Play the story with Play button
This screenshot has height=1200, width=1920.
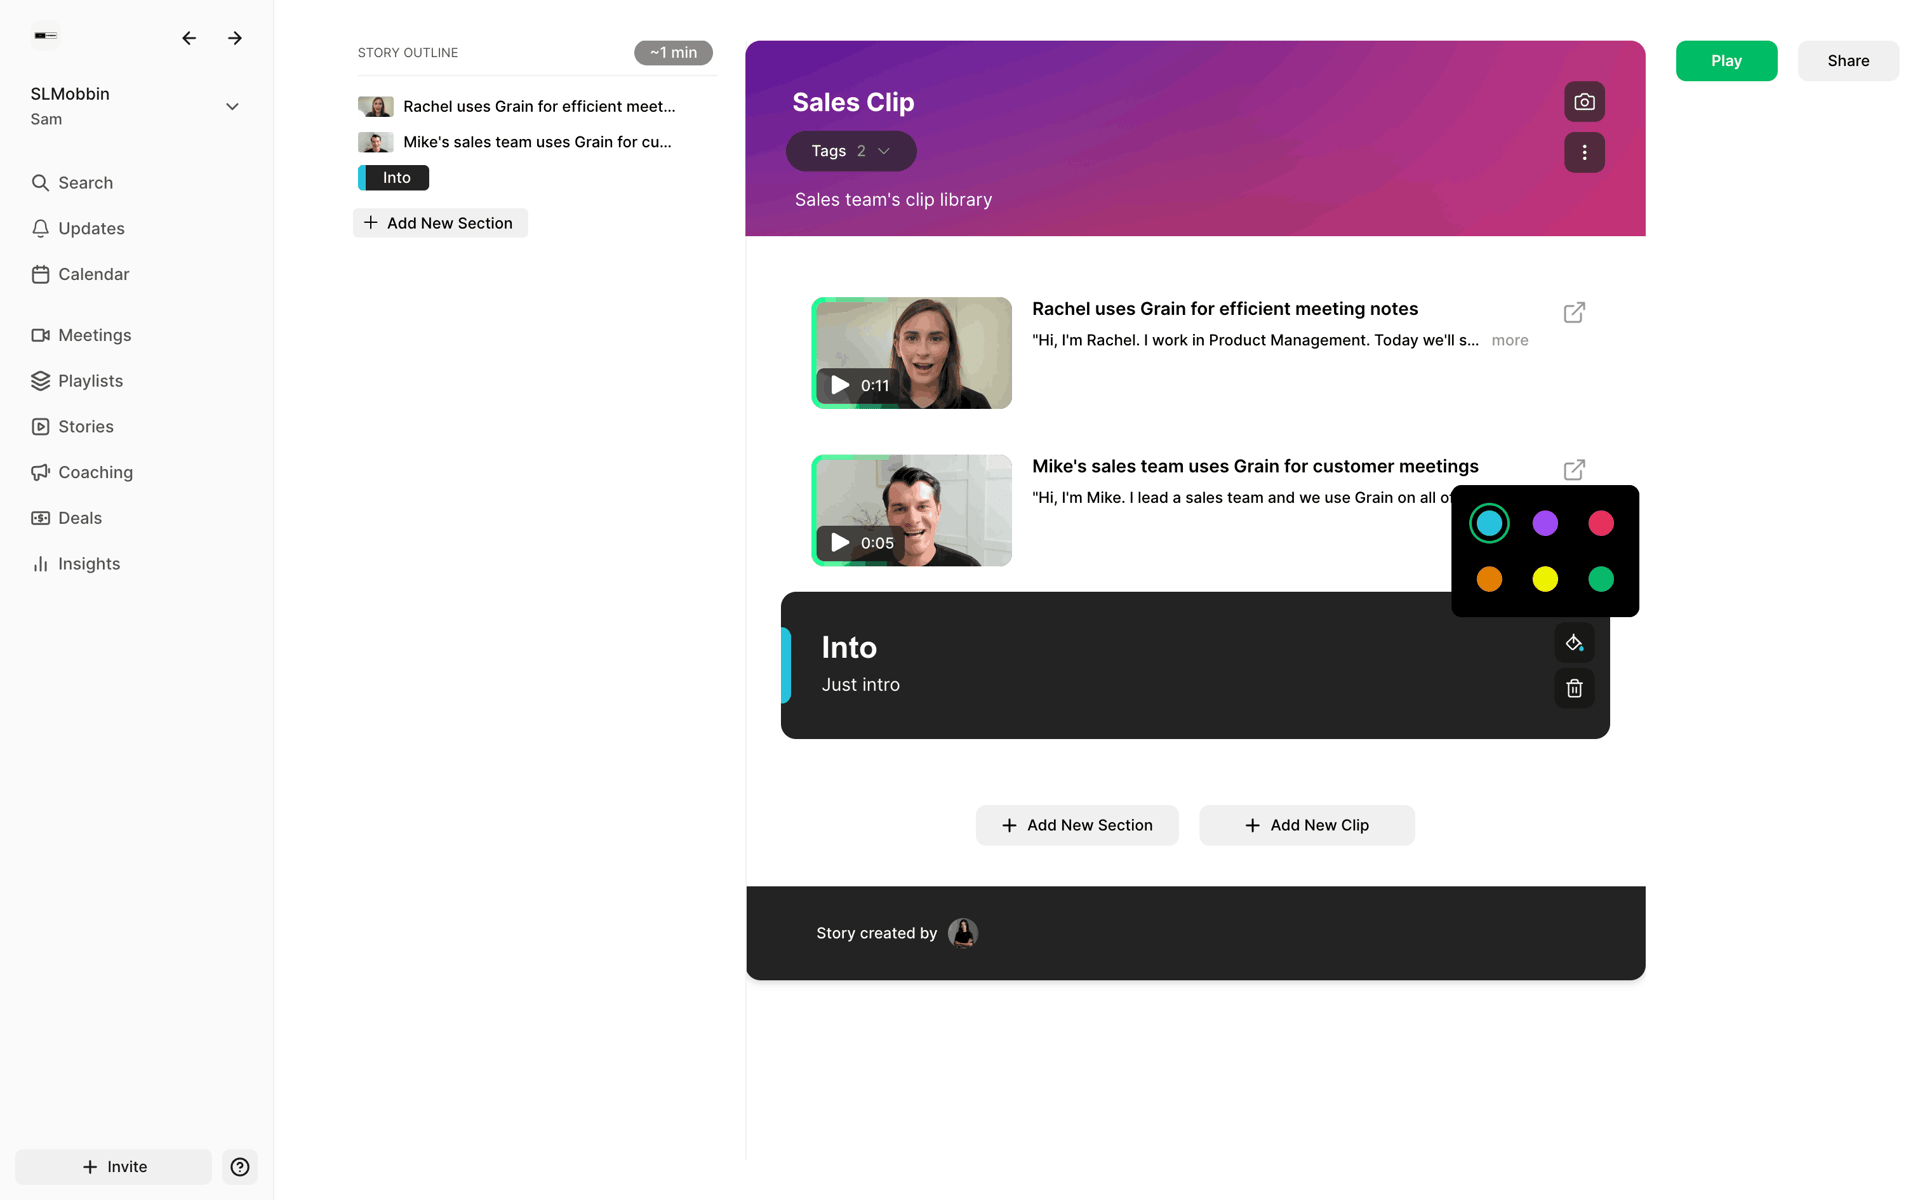click(x=1726, y=61)
